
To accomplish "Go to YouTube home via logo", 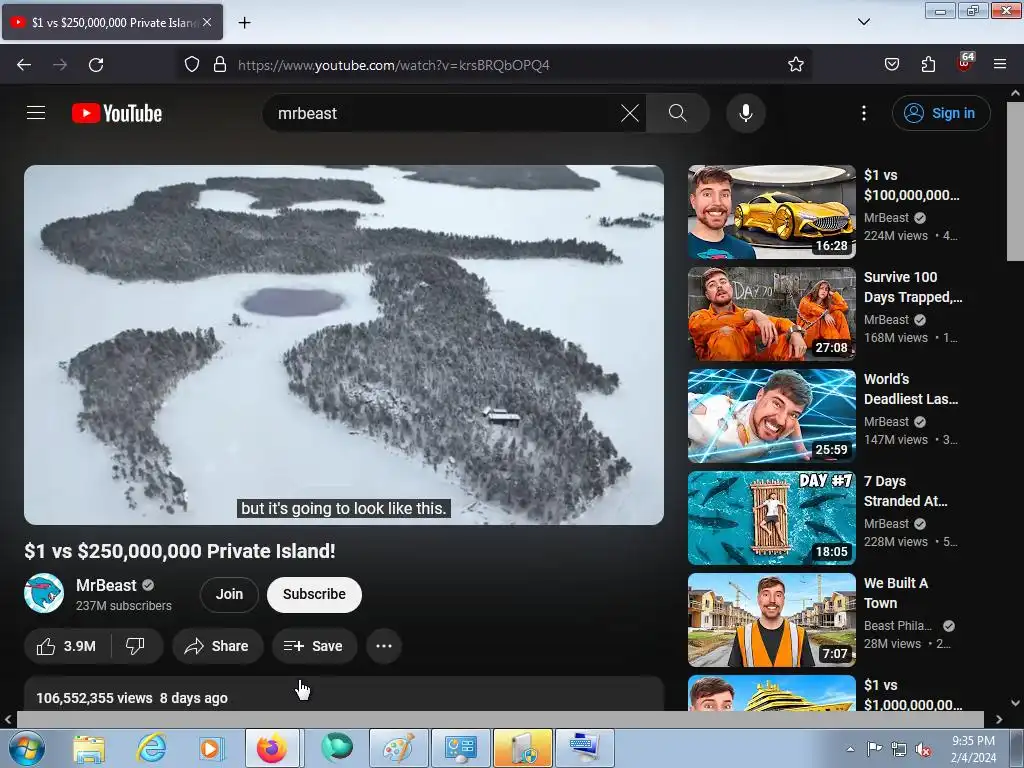I will (117, 113).
